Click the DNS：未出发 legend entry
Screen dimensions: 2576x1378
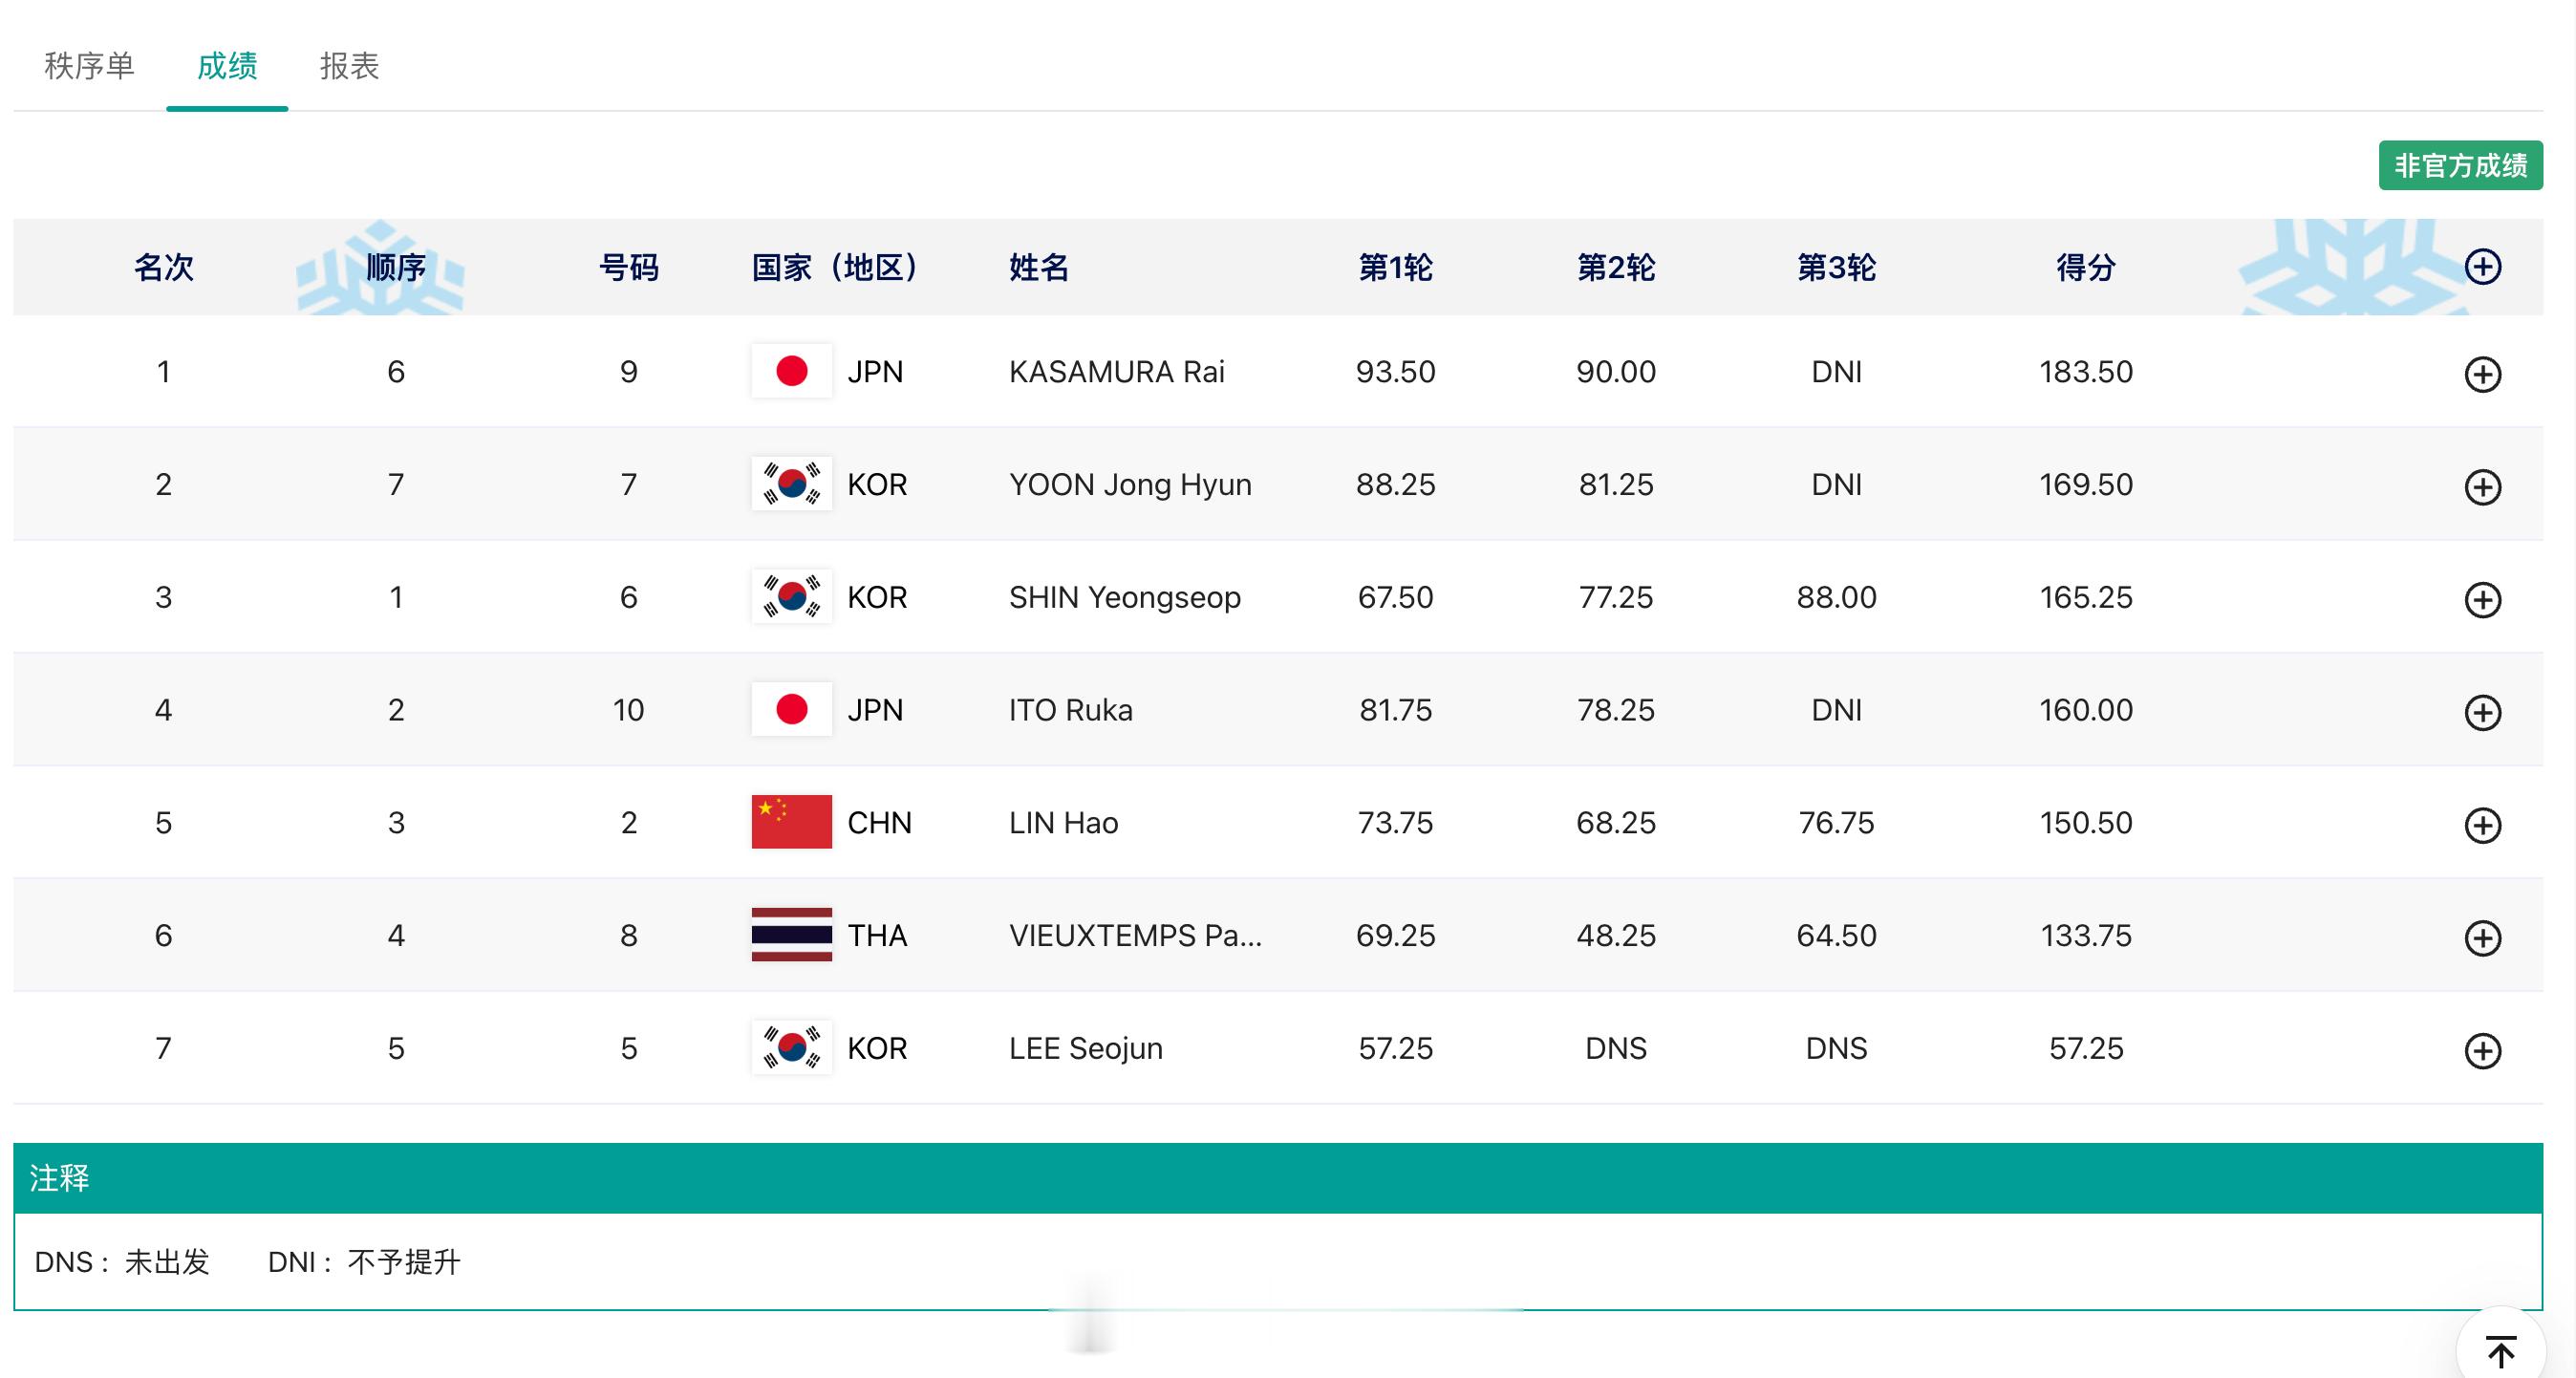coord(122,1262)
